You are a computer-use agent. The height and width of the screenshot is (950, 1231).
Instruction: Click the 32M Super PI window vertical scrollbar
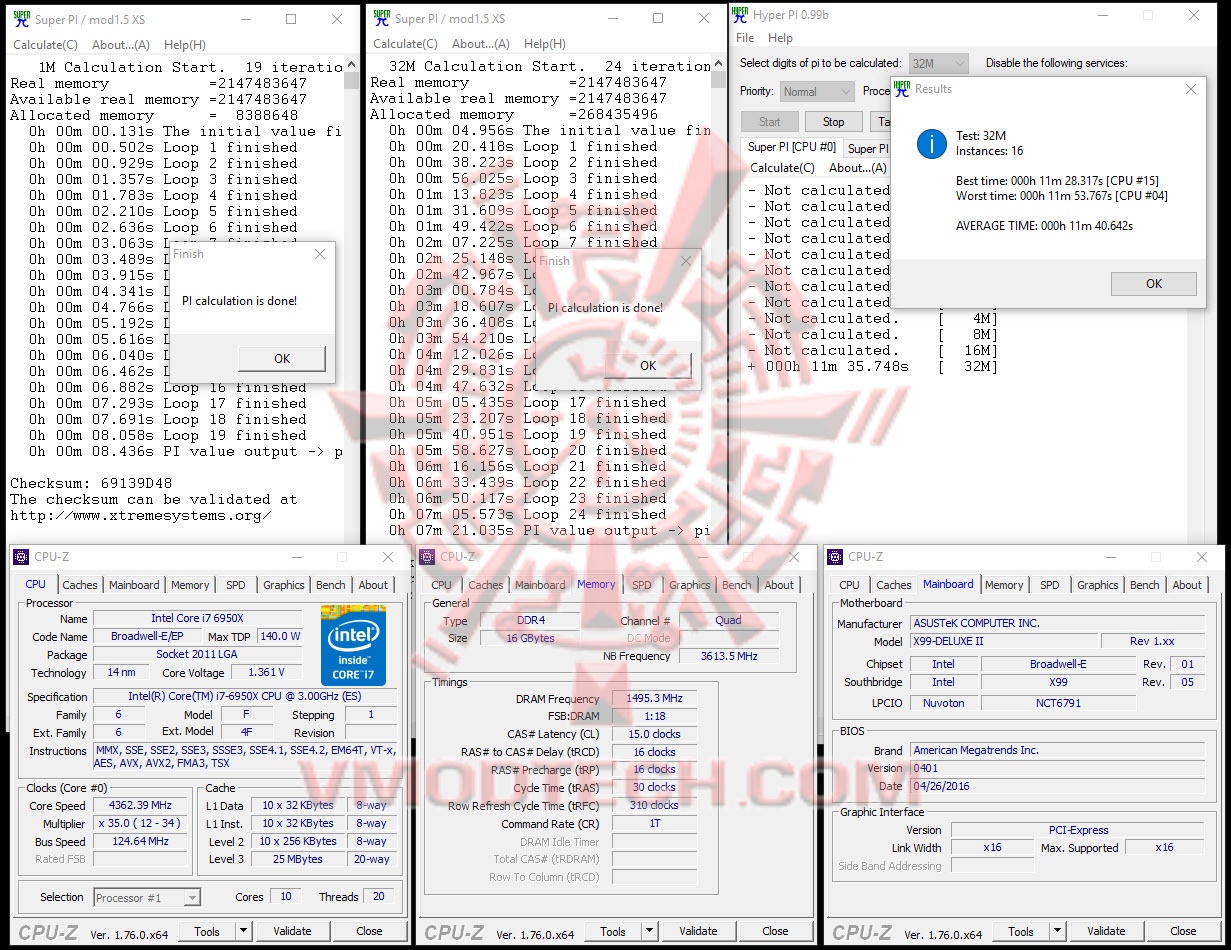pos(718,298)
